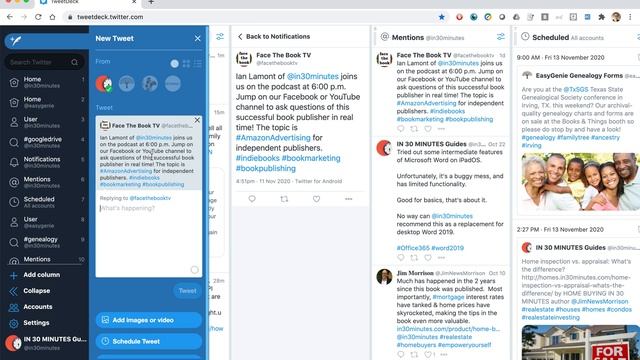
Task: Open Accounts panel
Action: pos(31,307)
